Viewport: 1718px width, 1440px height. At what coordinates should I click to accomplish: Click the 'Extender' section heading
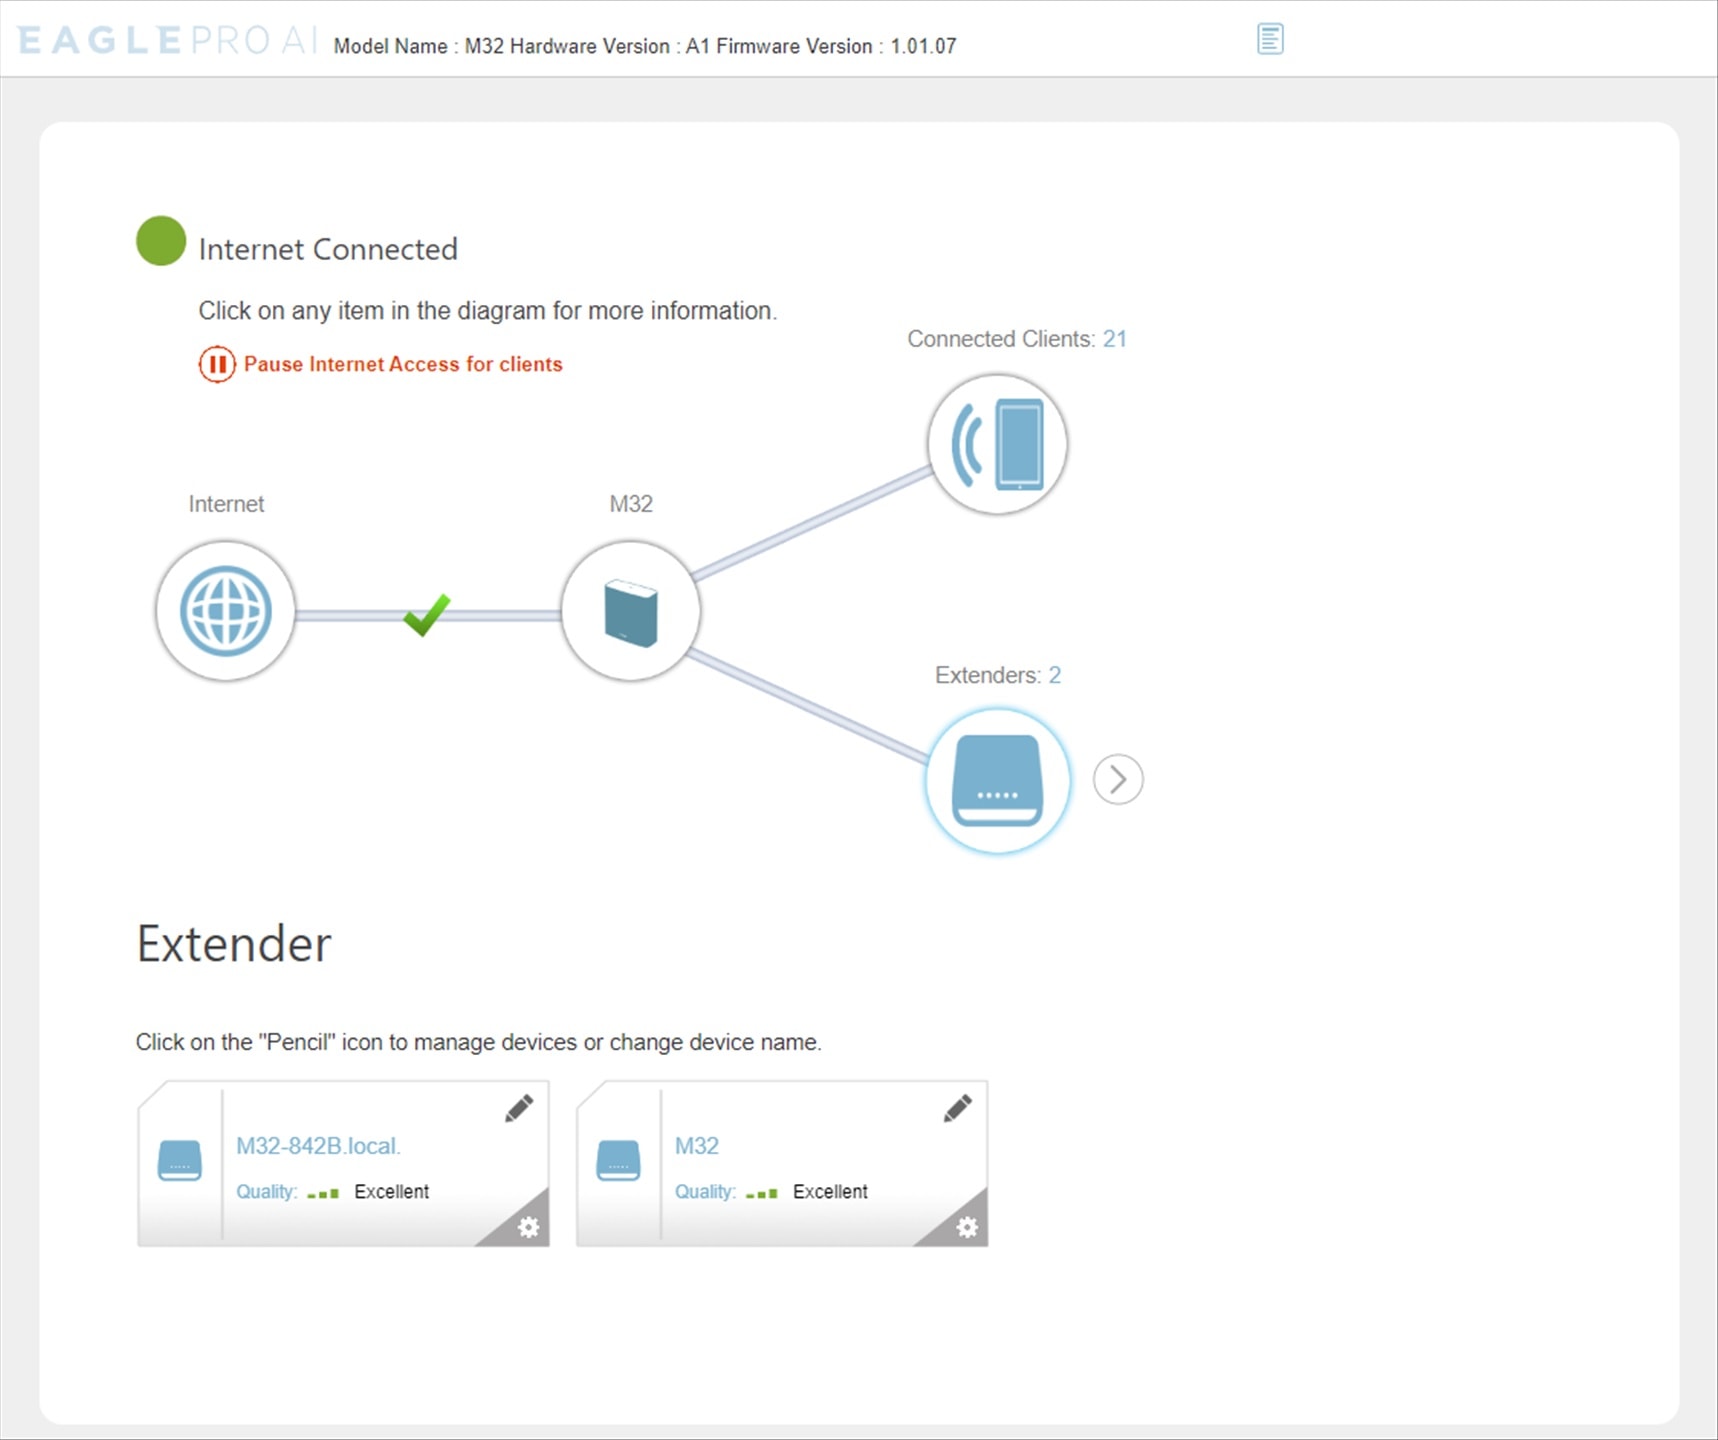point(234,944)
